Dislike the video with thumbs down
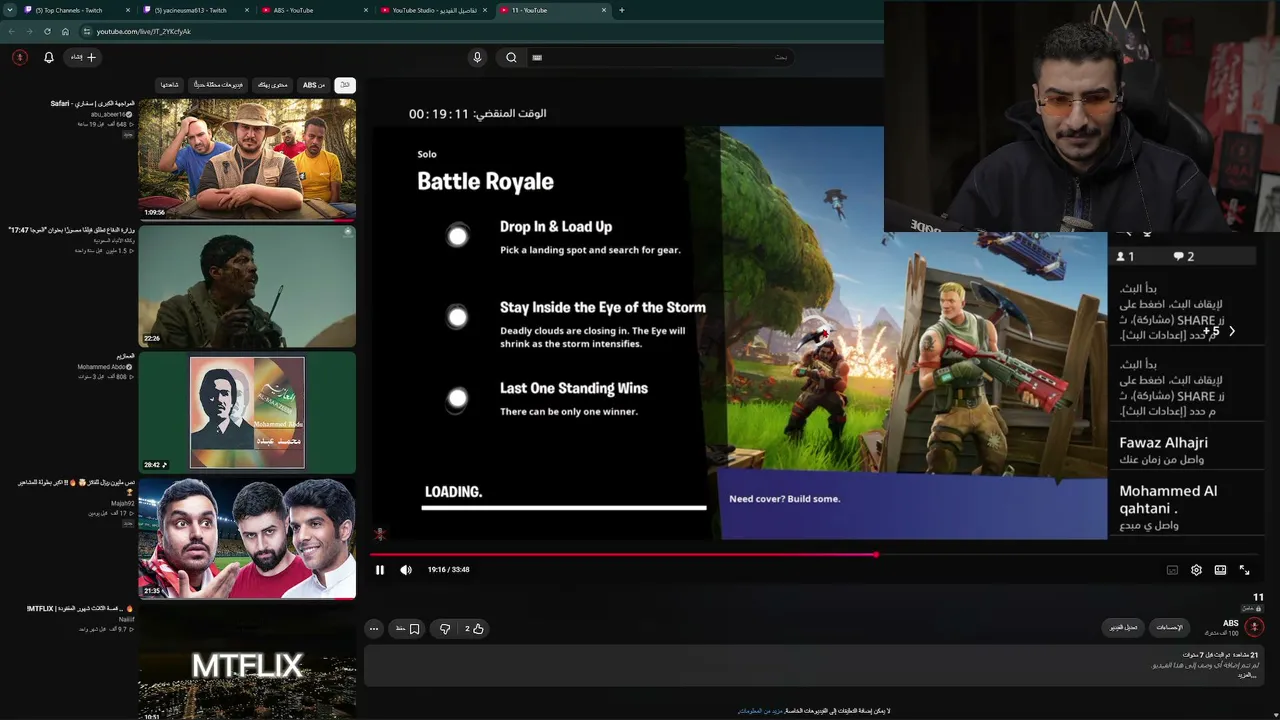Viewport: 1280px width, 720px height. tap(445, 629)
